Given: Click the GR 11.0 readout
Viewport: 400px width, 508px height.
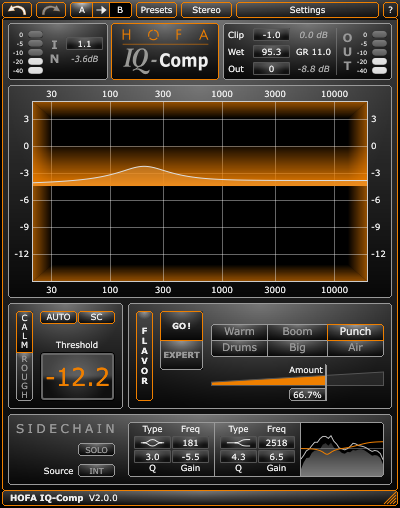Looking at the screenshot, I should click(313, 52).
